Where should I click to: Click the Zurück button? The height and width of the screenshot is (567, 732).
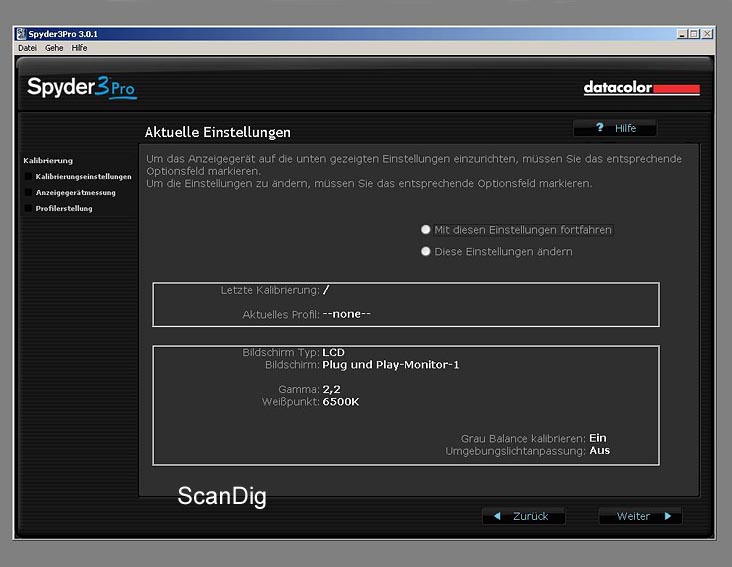point(523,516)
